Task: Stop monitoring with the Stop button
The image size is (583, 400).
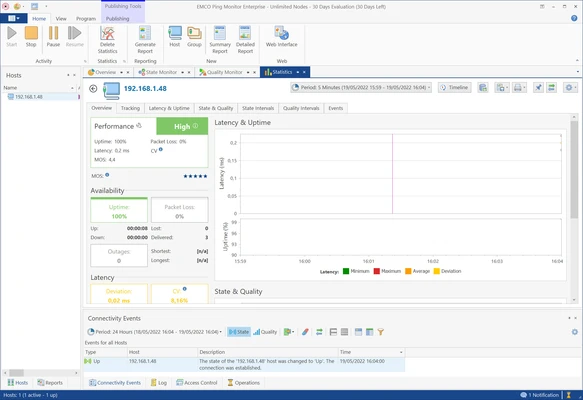Action: coord(31,36)
